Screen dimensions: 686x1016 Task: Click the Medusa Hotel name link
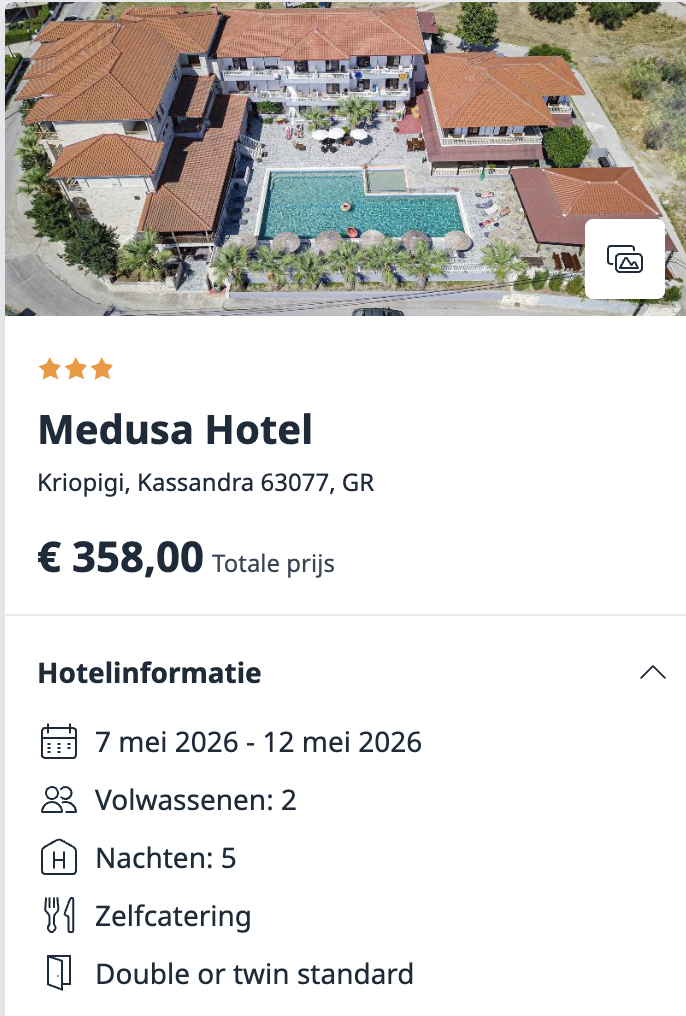[174, 431]
